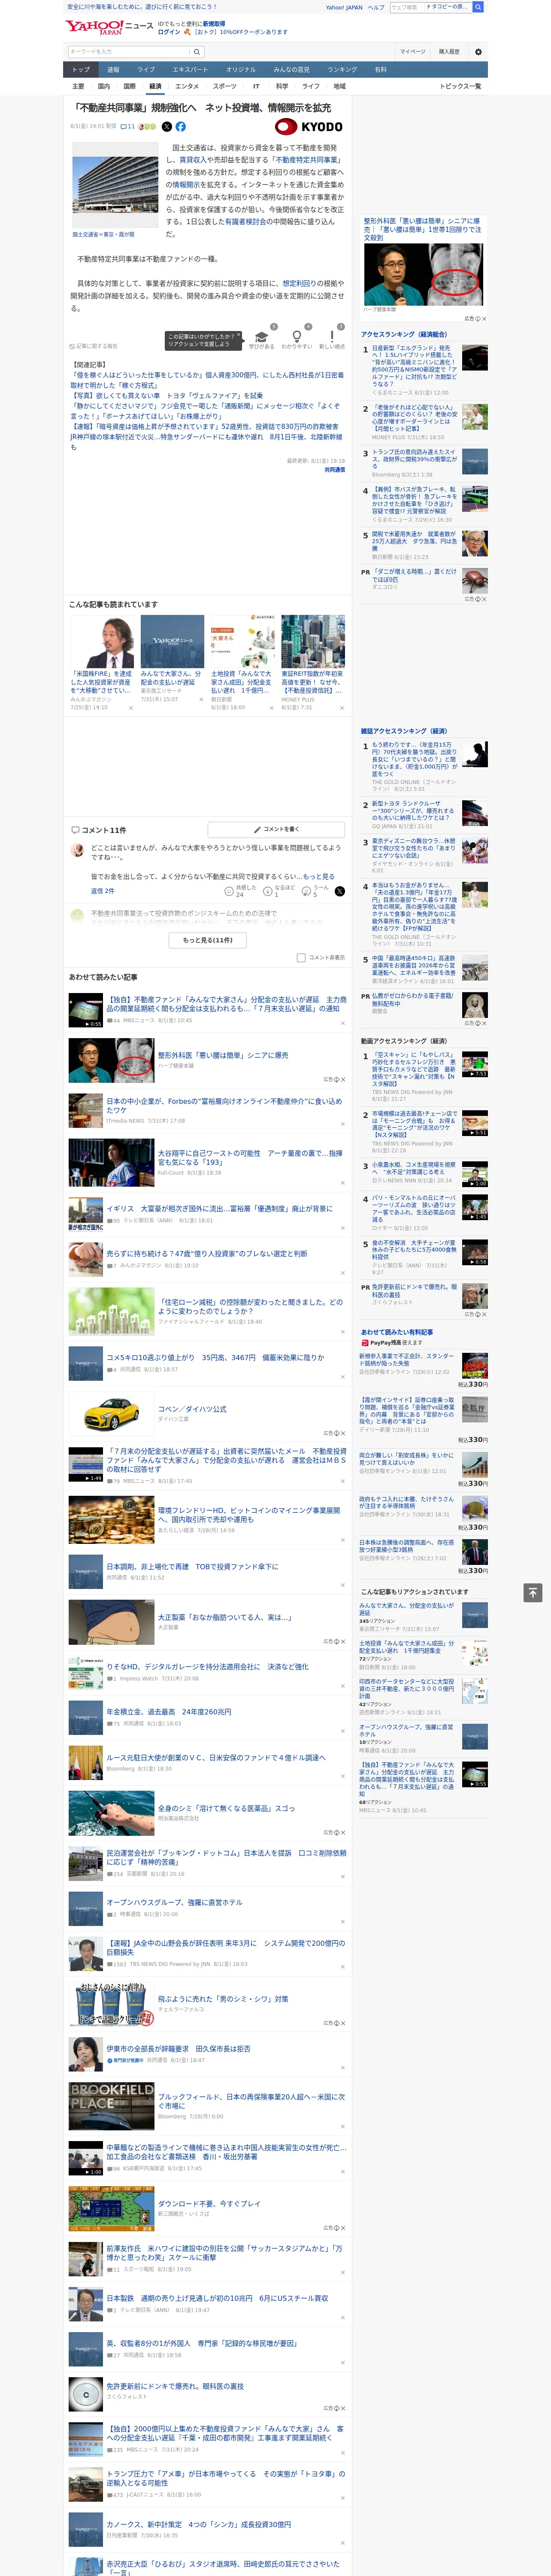Open settings via the gear icon
The height and width of the screenshot is (2576, 551).
click(x=478, y=52)
